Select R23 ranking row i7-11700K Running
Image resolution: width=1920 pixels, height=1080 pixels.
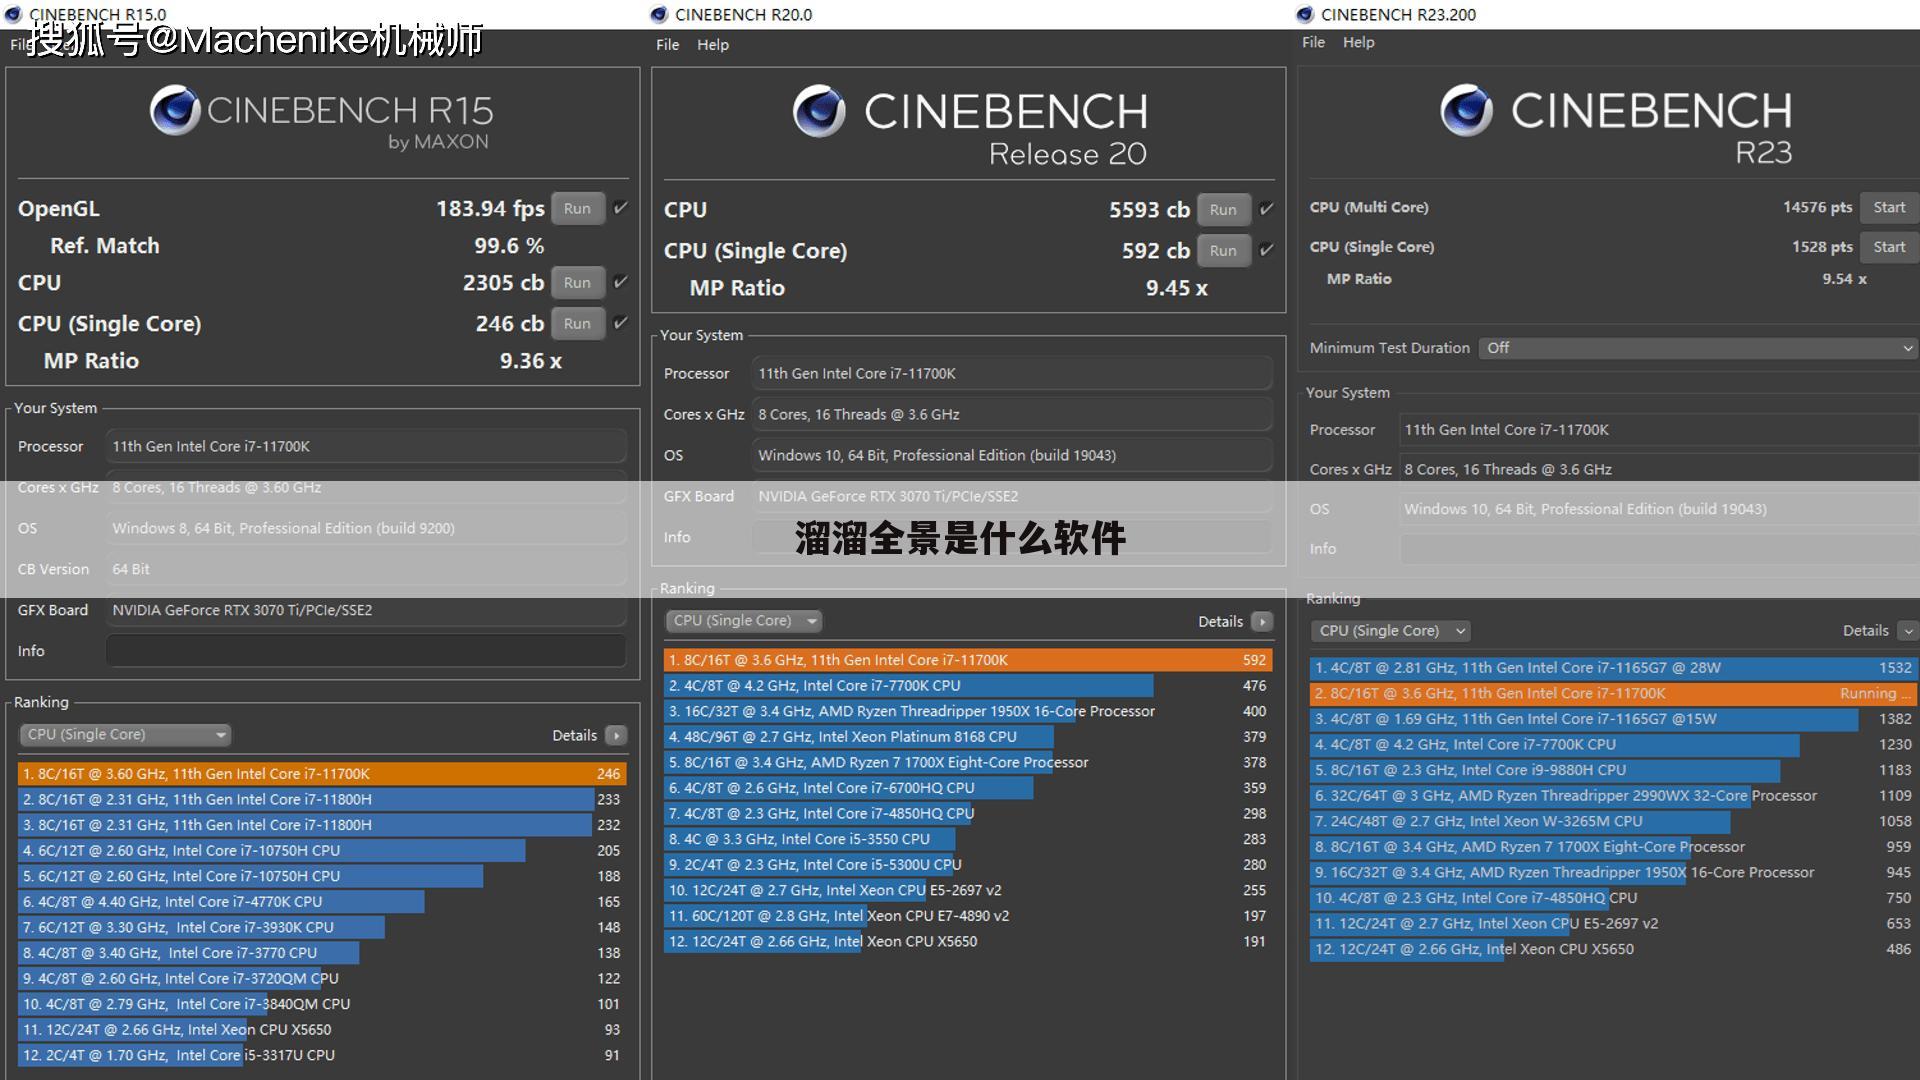1614,693
